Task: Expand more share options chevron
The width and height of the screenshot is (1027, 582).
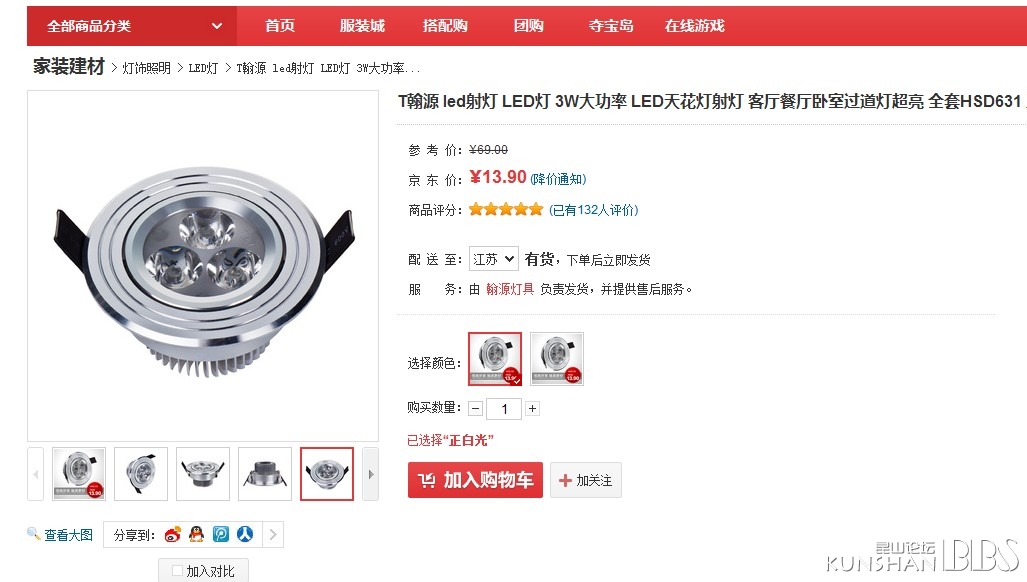Action: tap(273, 535)
